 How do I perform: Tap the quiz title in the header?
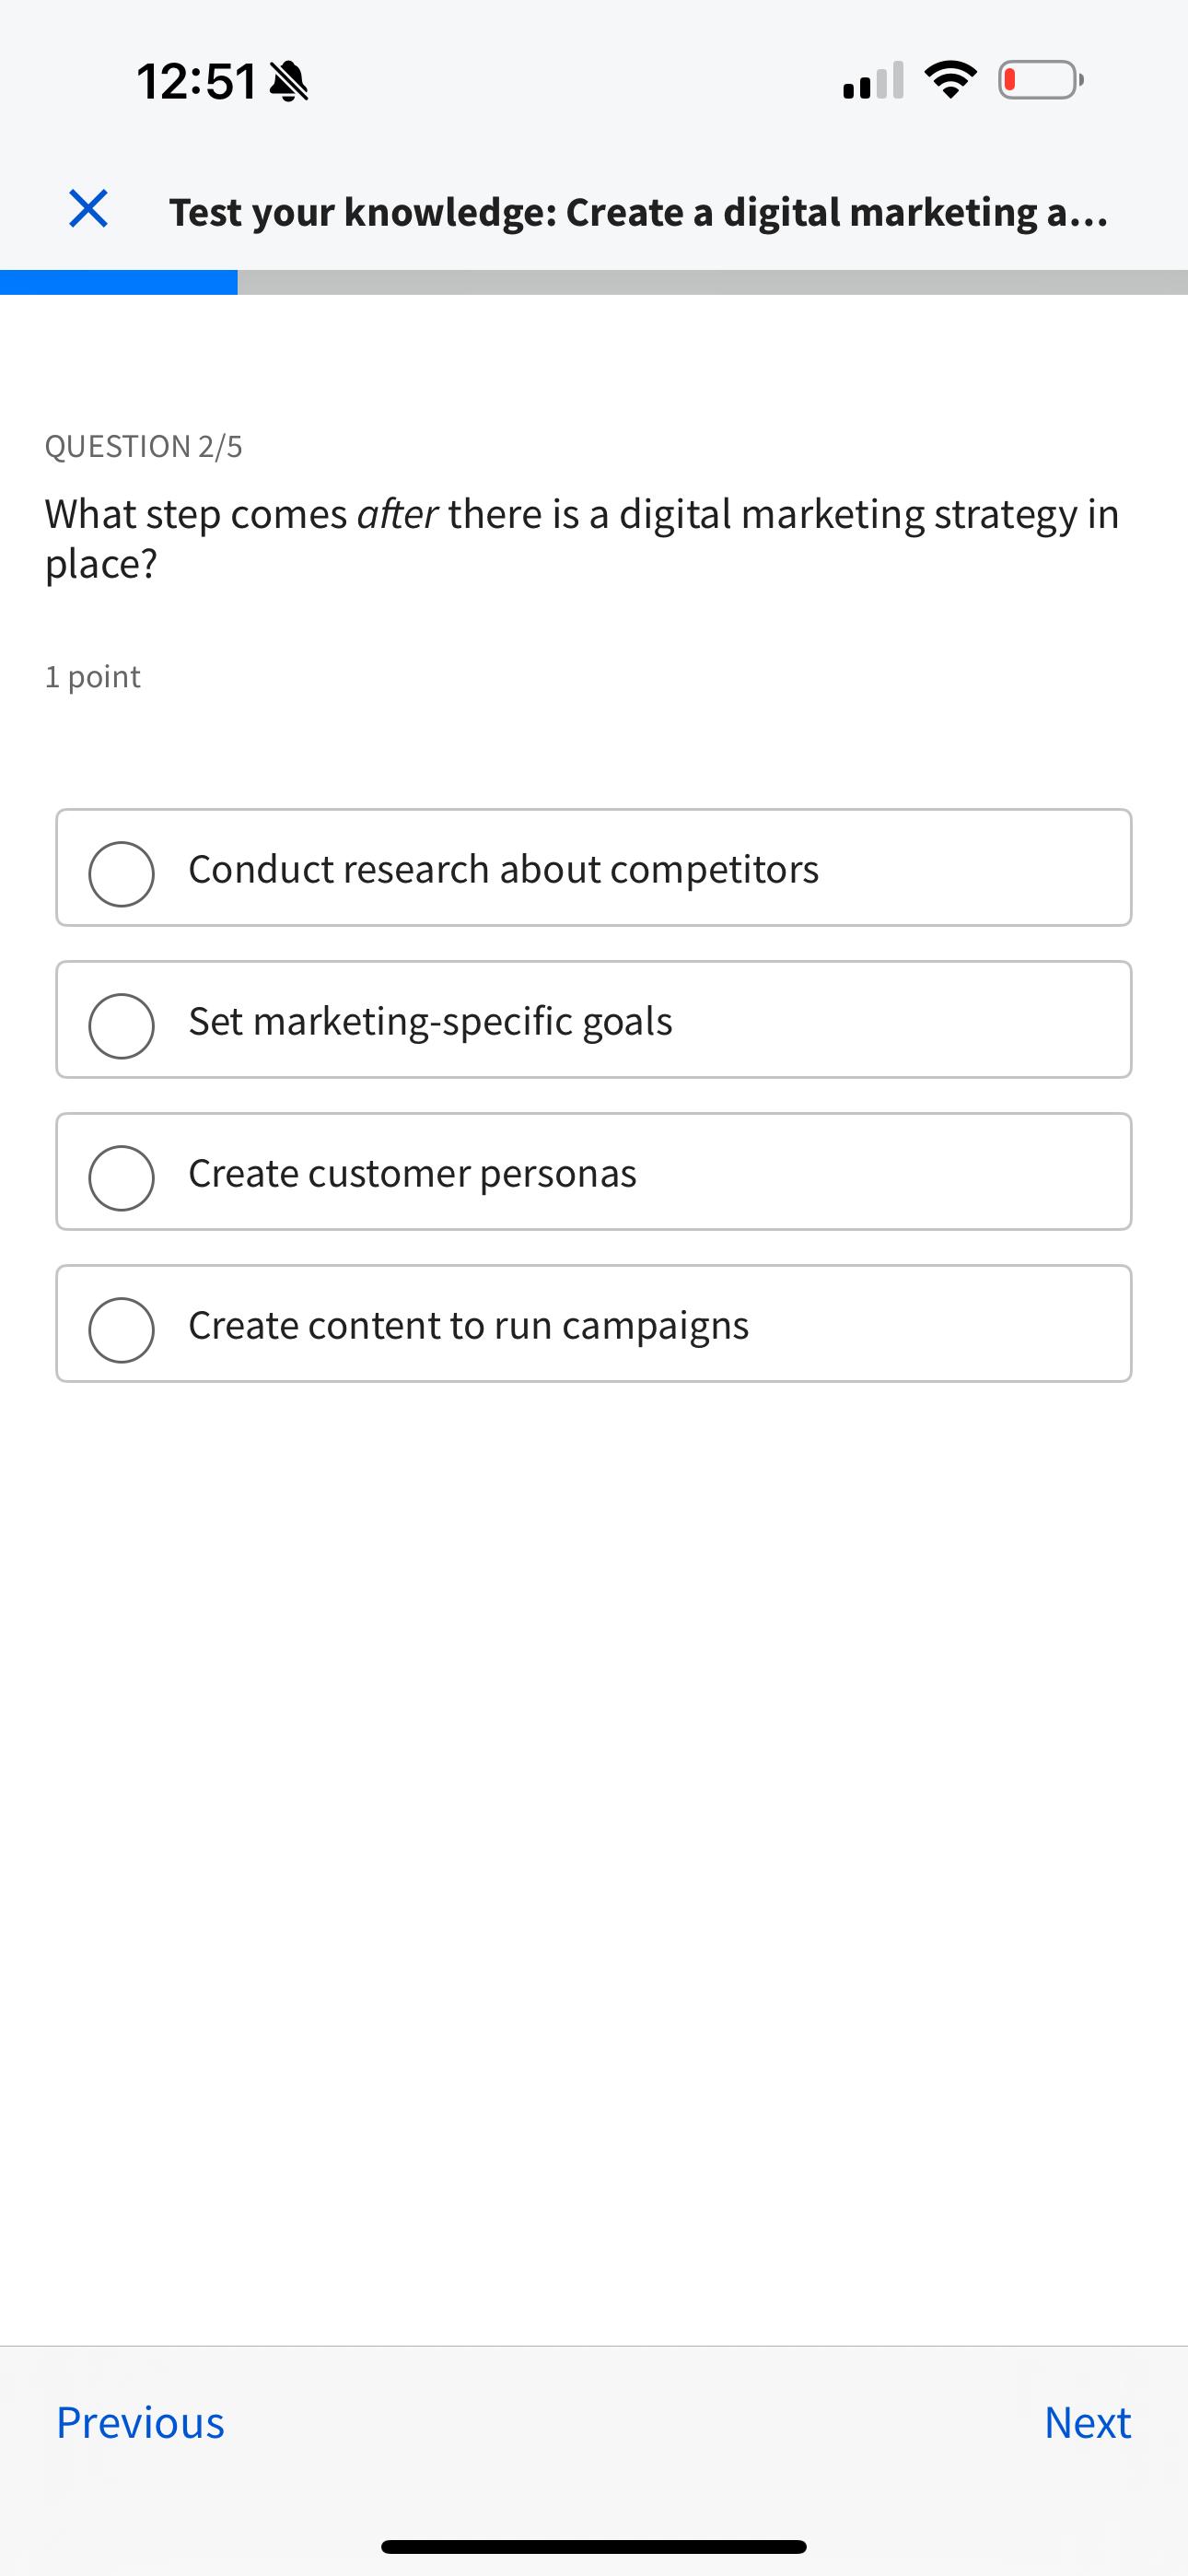click(x=640, y=211)
